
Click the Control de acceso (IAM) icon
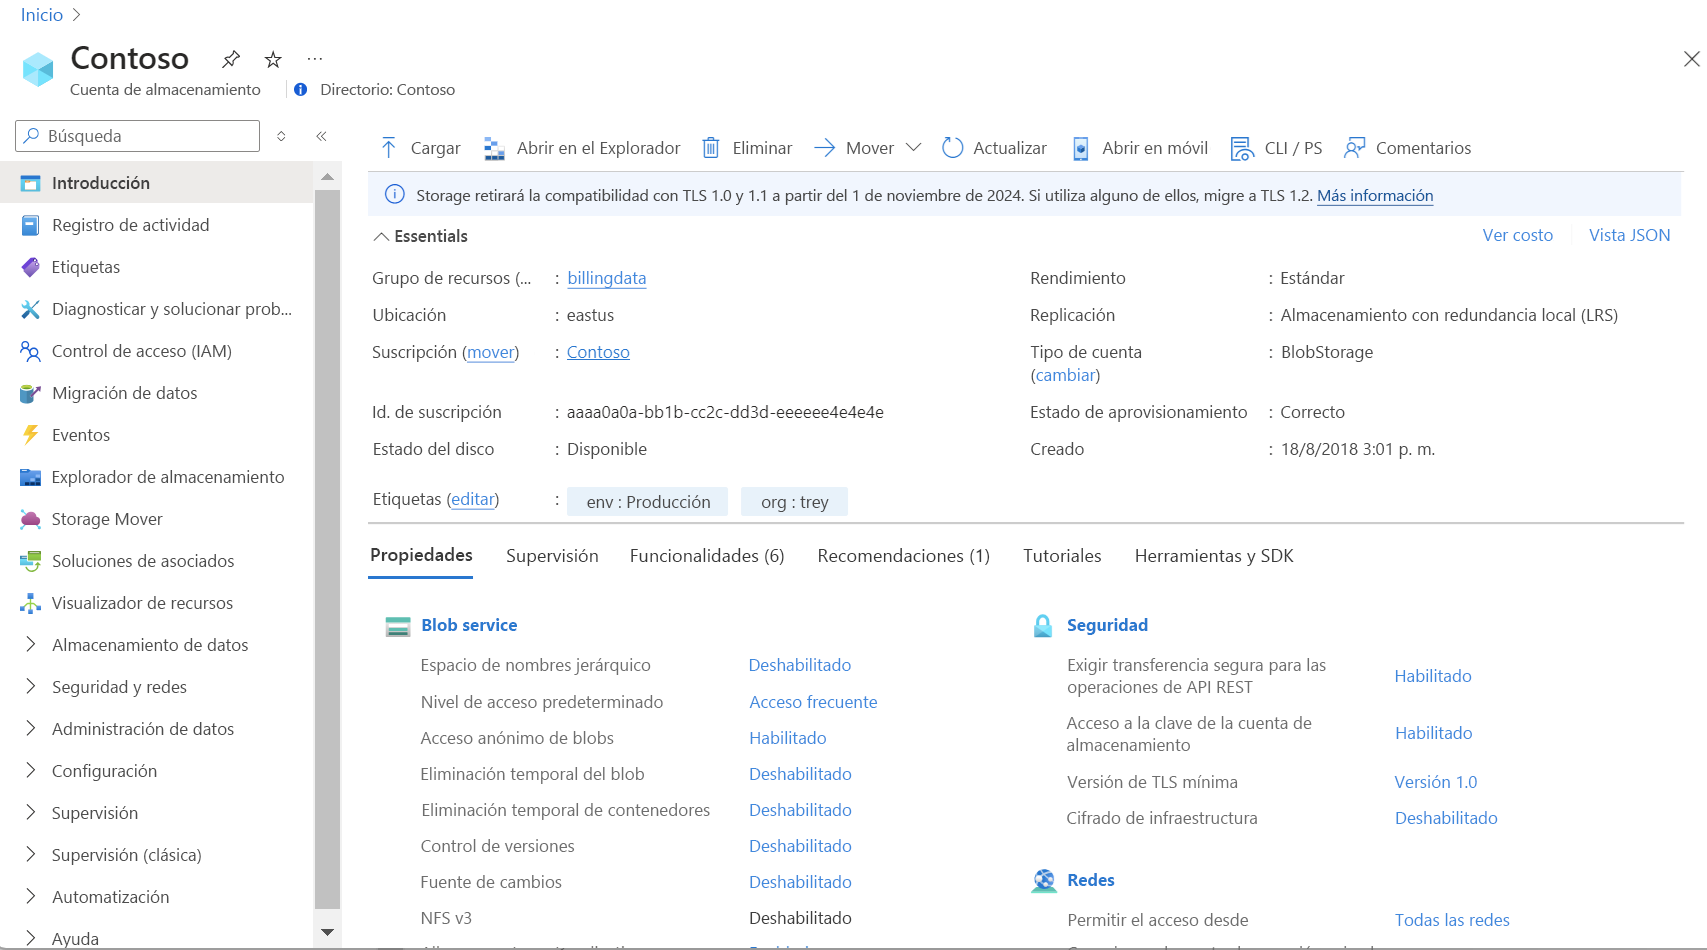(x=30, y=351)
